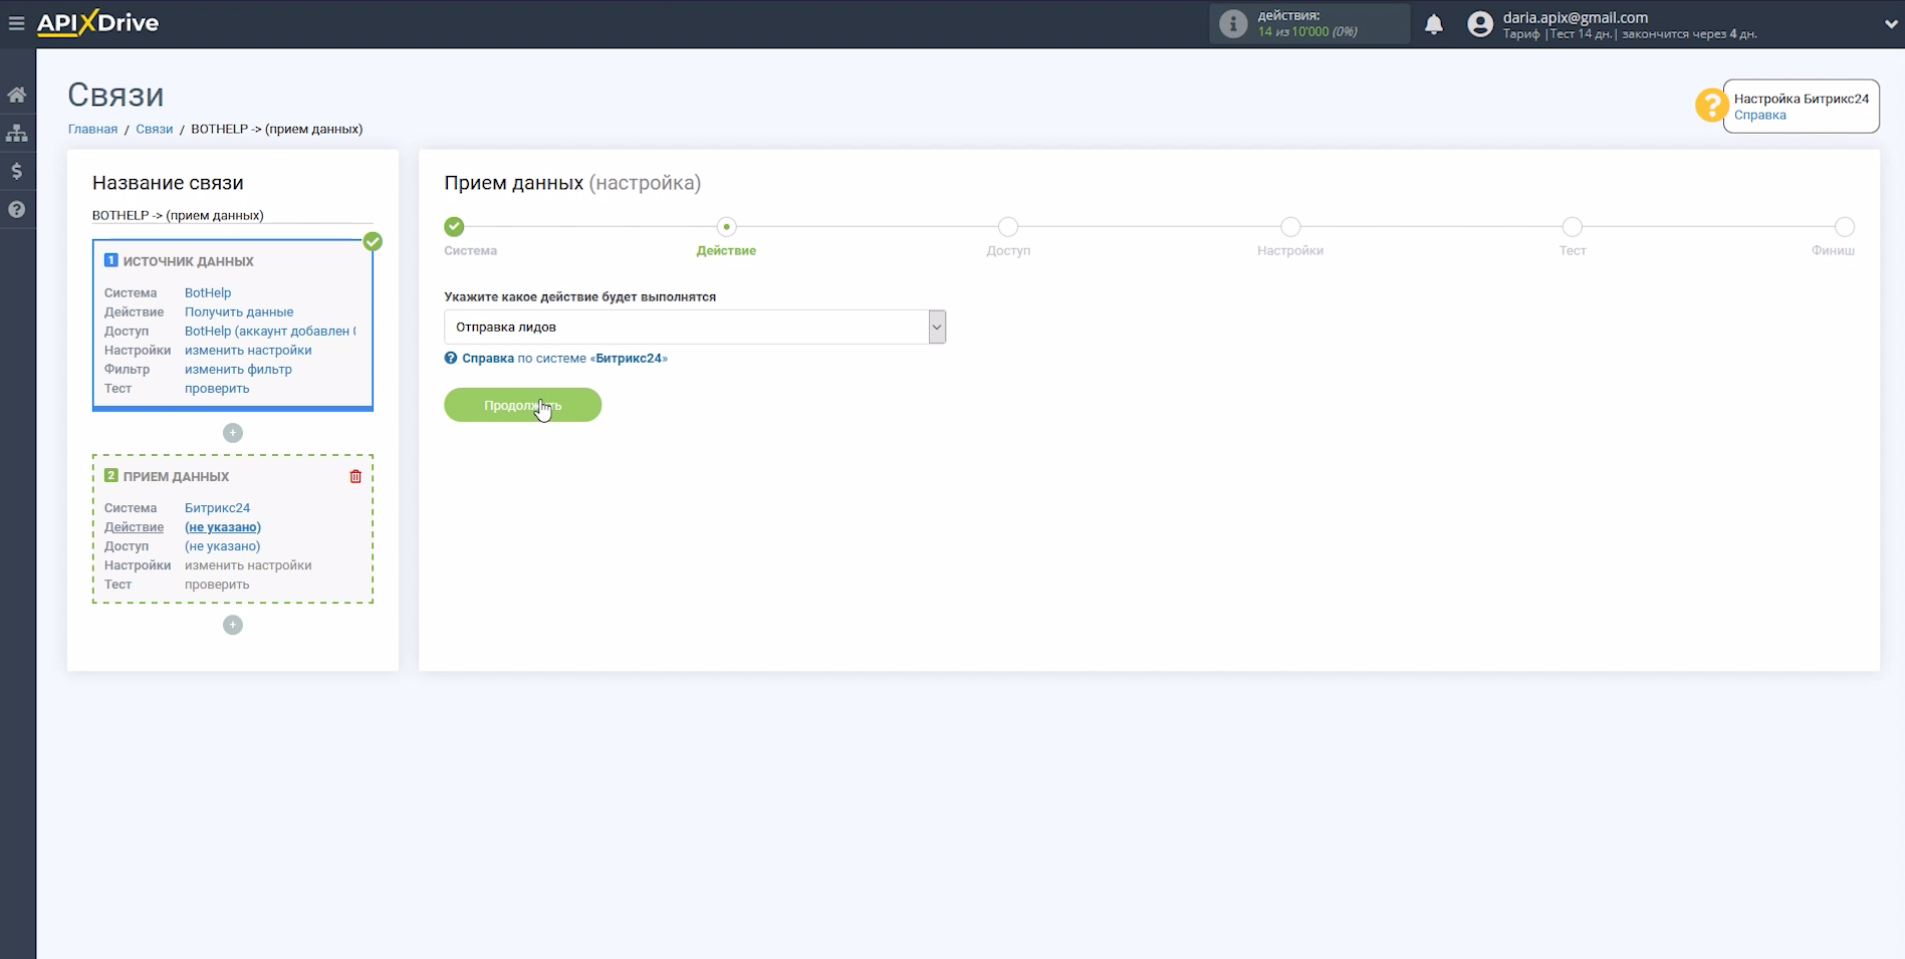The width and height of the screenshot is (1905, 959).
Task: Open Справка по системе Битрикс24 link
Action: (565, 358)
